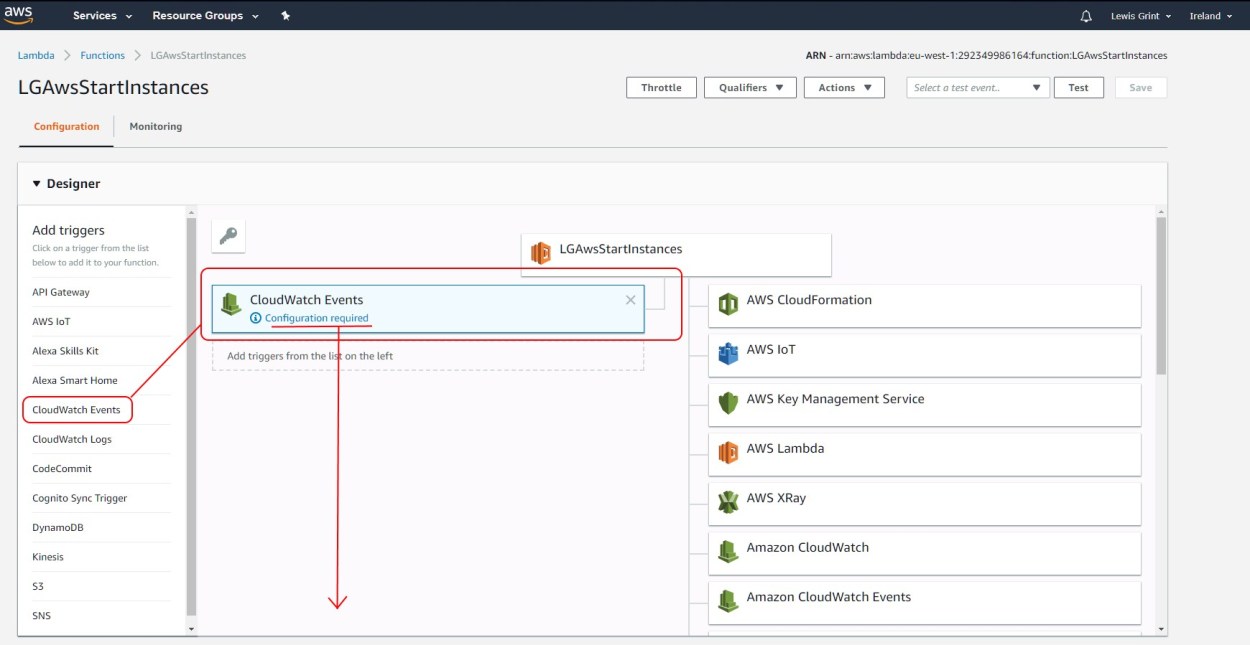Viewport: 1250px width, 645px height.
Task: Select the AWS Lambda resource icon
Action: (728, 452)
